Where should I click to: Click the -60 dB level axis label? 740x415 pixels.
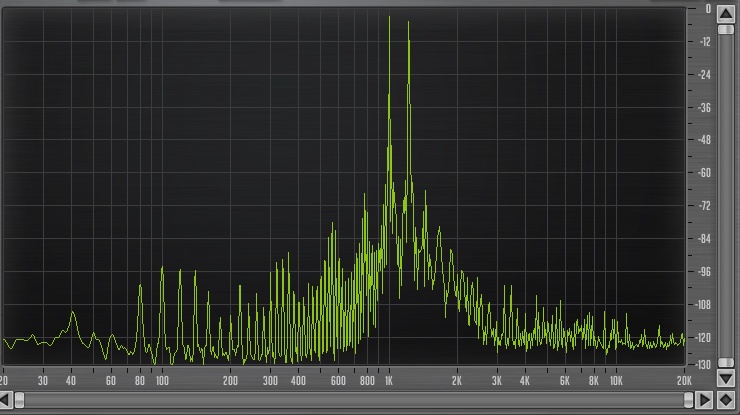pyautogui.click(x=704, y=173)
